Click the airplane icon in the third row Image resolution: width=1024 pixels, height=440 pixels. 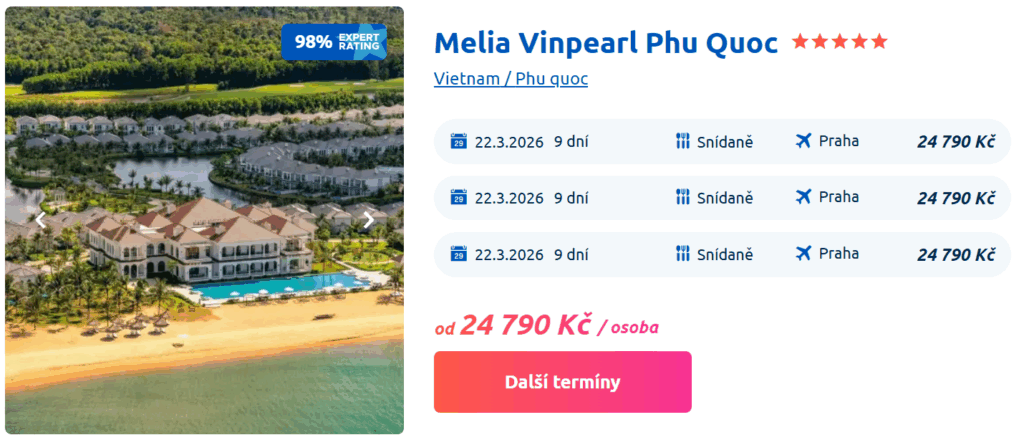pos(803,253)
